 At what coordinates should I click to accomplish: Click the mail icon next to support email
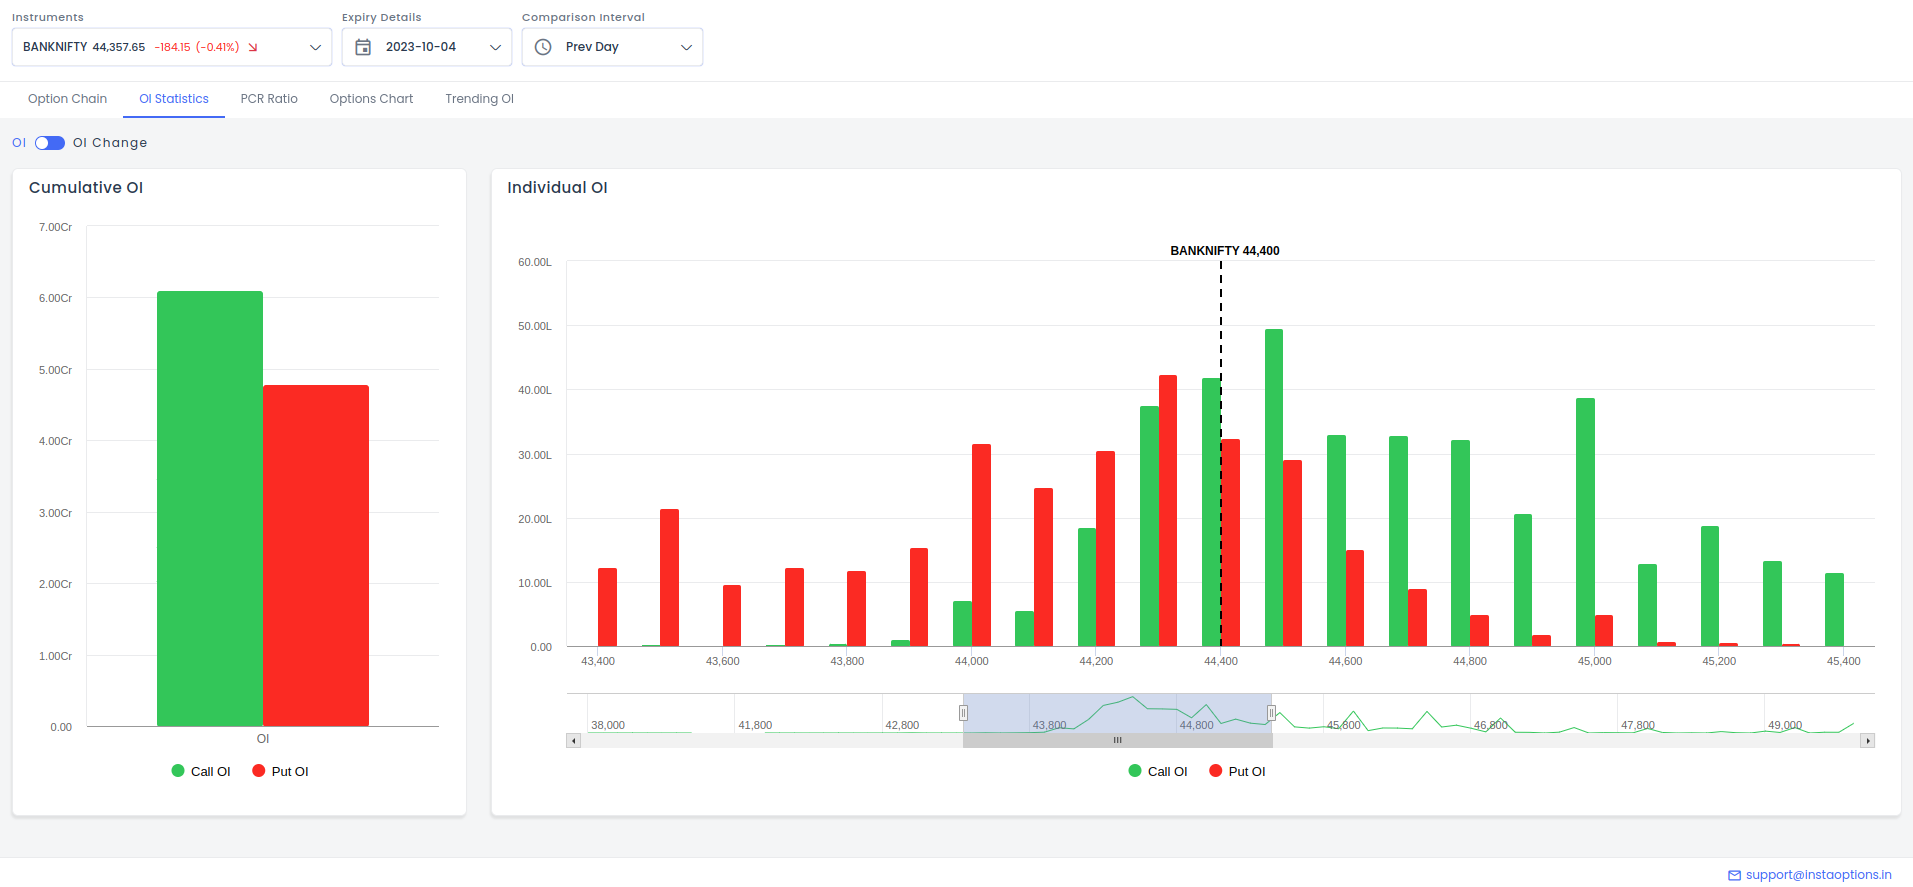coord(1735,875)
